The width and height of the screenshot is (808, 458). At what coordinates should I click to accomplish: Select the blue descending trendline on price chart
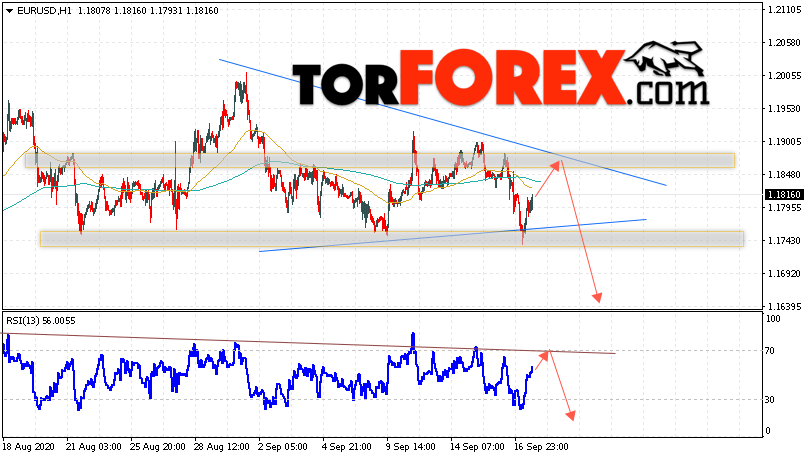click(x=442, y=122)
